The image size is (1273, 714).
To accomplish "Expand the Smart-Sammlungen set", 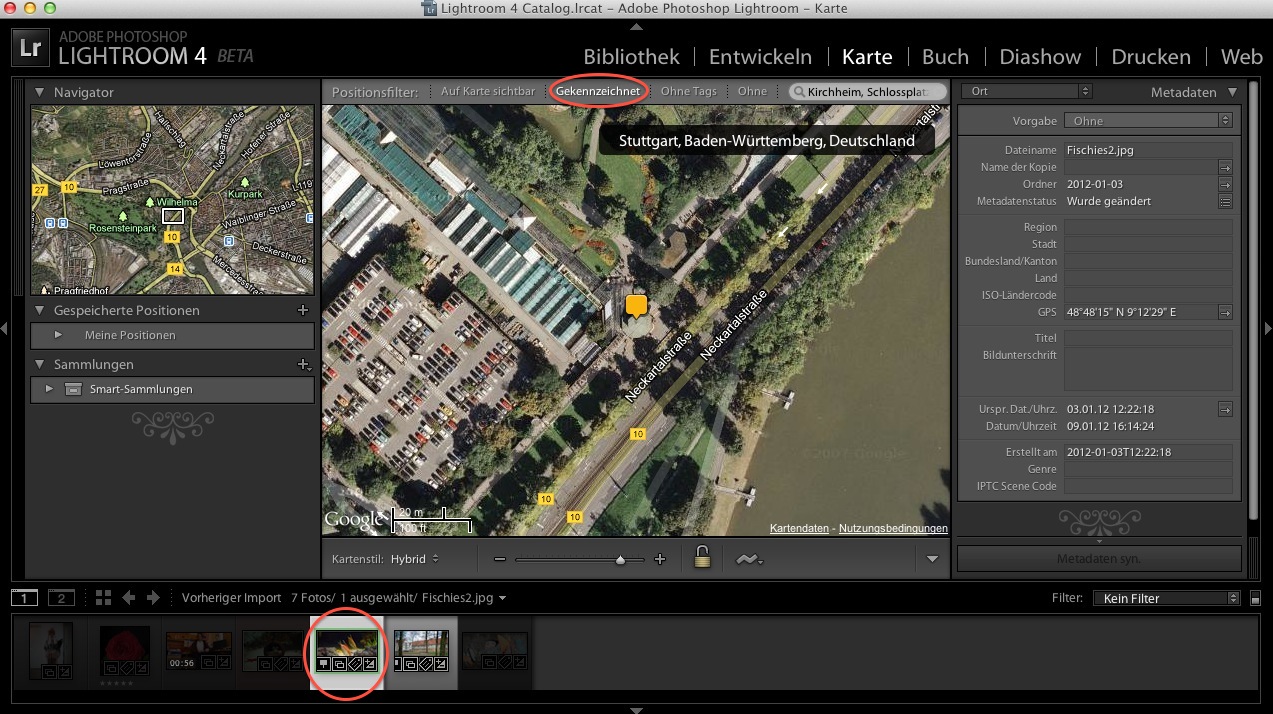I will coord(50,389).
